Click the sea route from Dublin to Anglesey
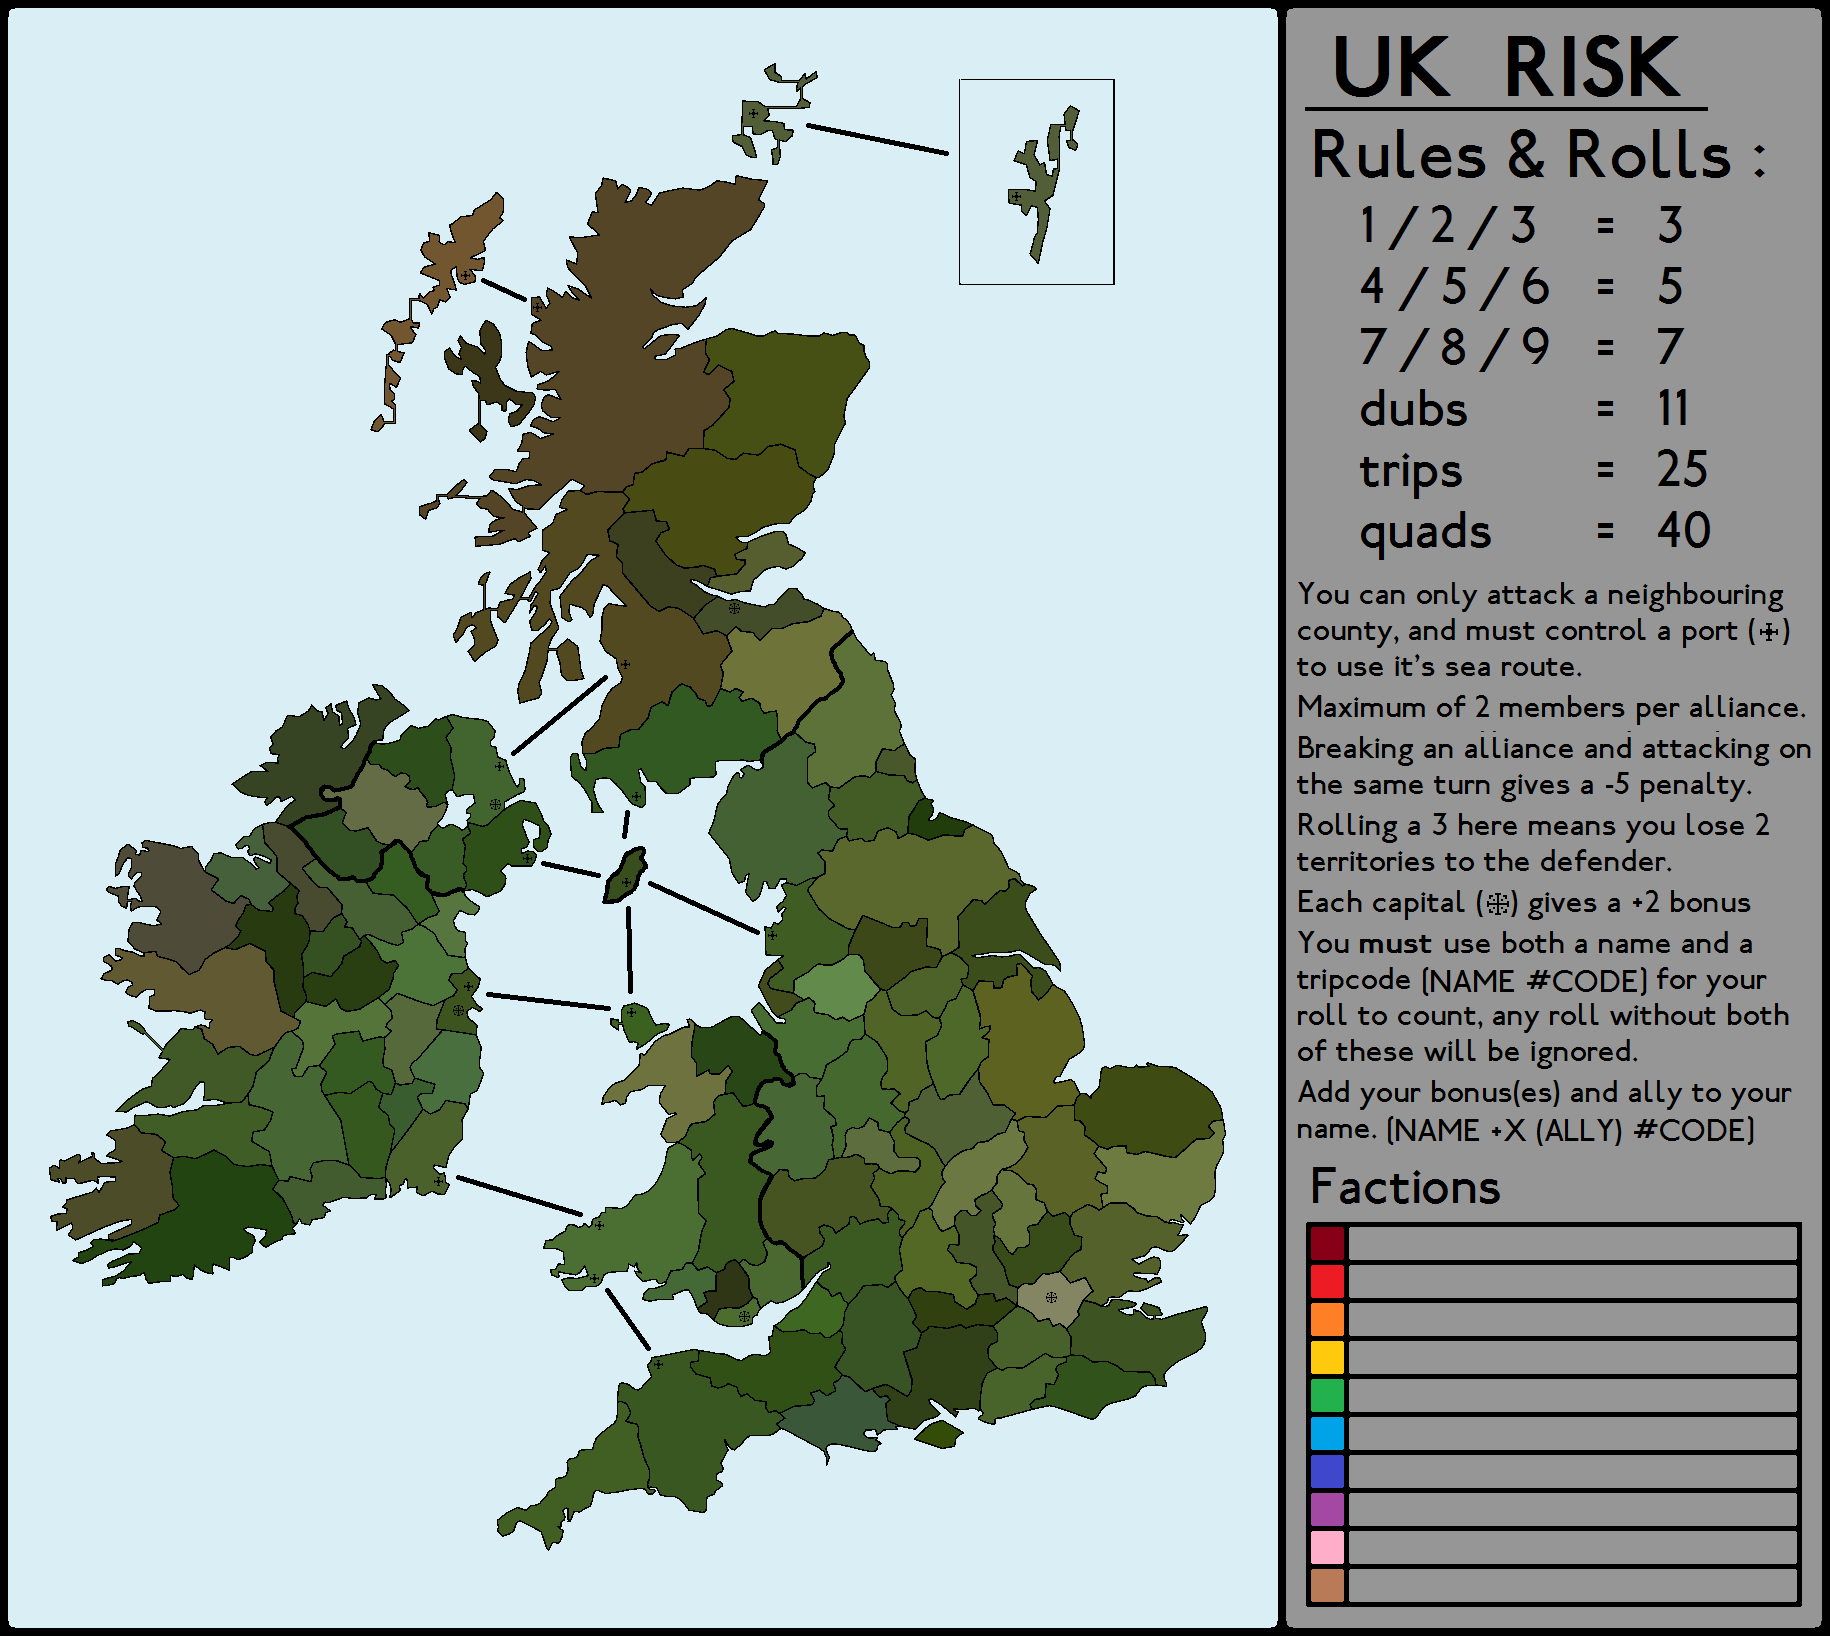Screen dimensions: 1830x1636 (x=548, y=1001)
